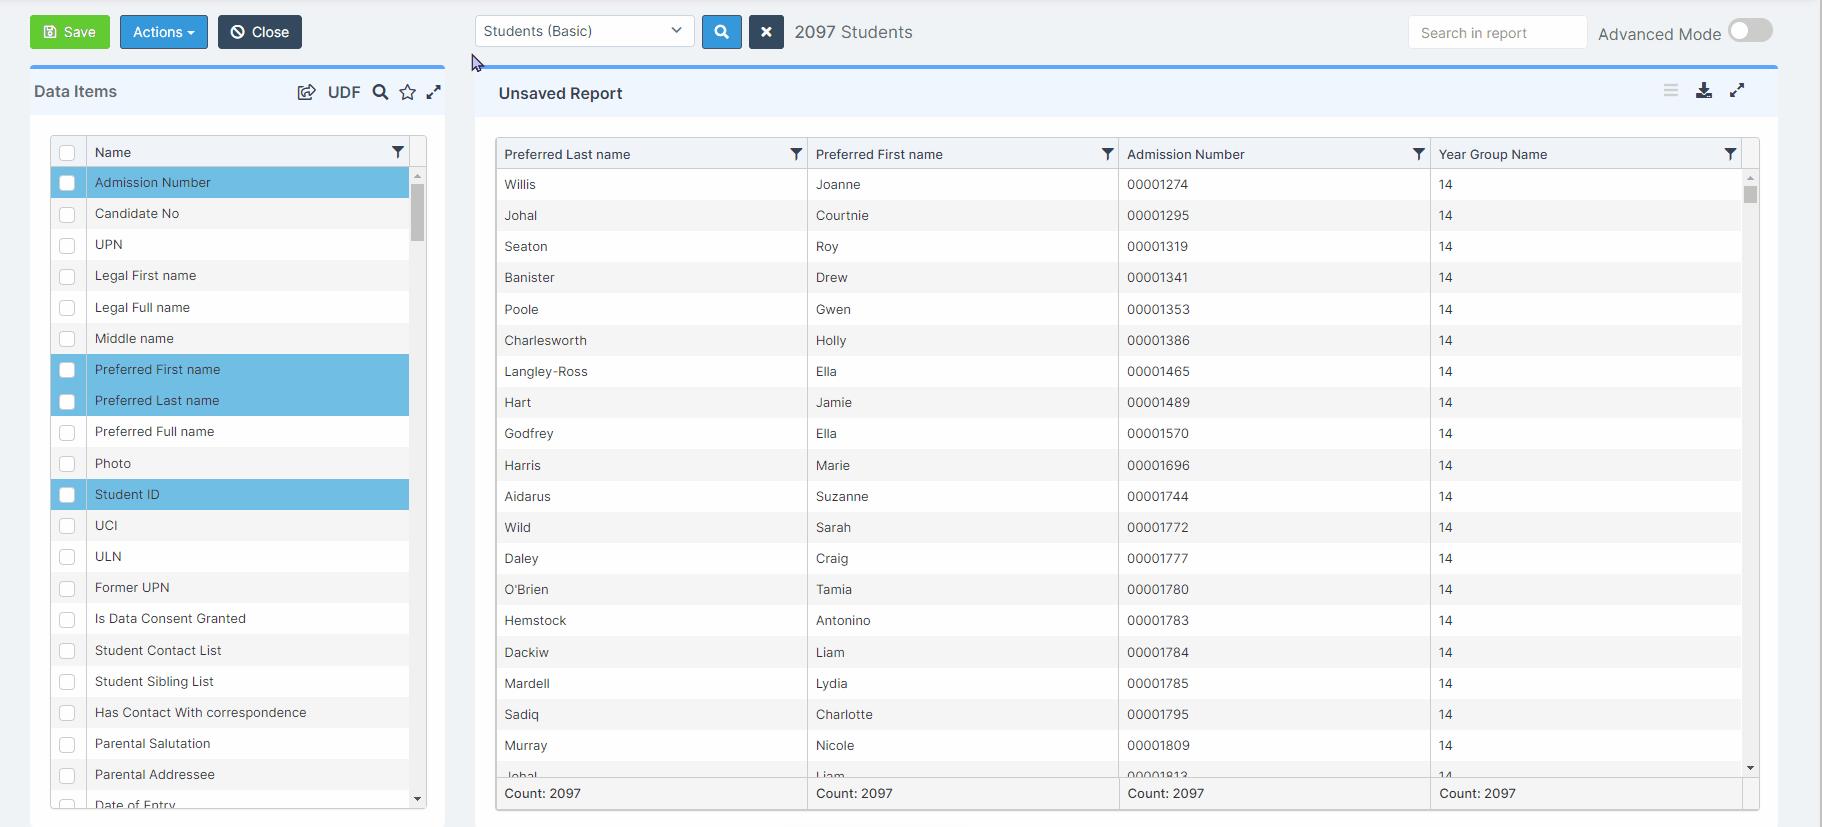This screenshot has height=827, width=1822.
Task: Expand the Unsaved Report panel to fullscreen
Action: (1737, 90)
